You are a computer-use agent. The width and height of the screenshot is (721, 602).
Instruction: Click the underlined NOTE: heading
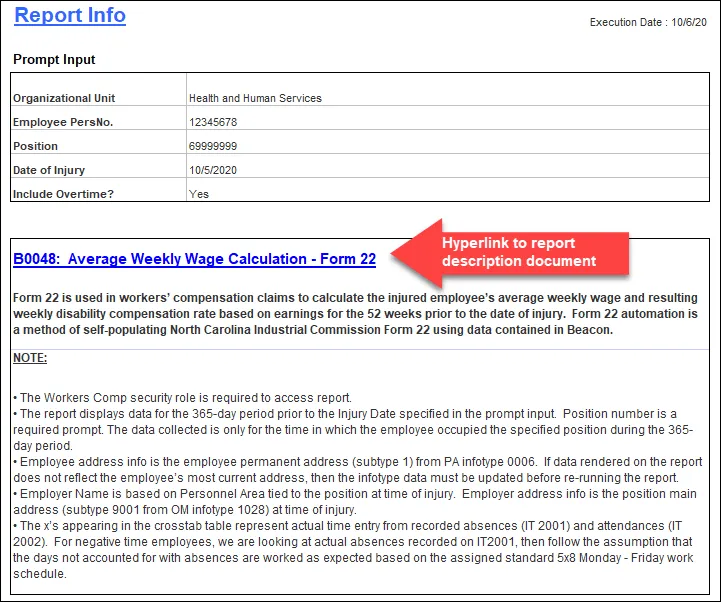[x=30, y=358]
